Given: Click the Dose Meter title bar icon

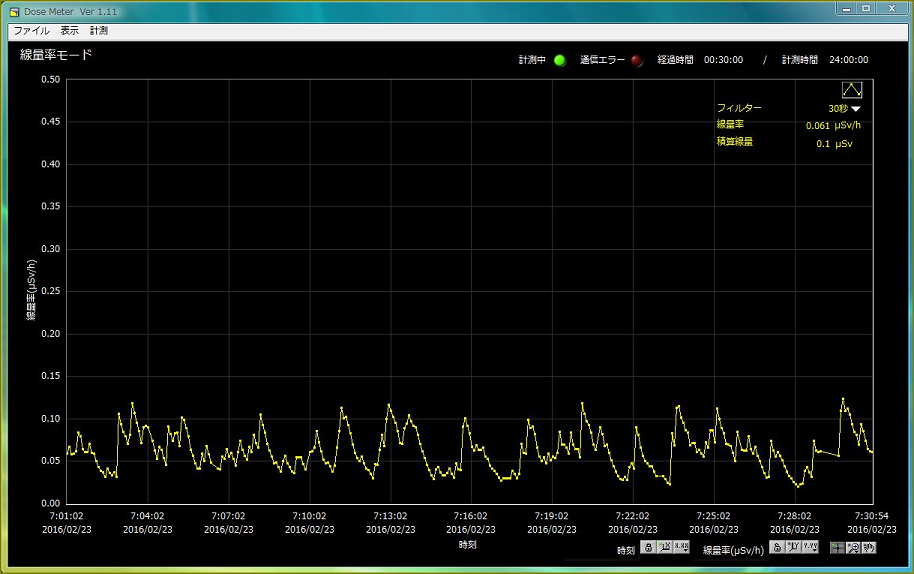Looking at the screenshot, I should coord(14,11).
